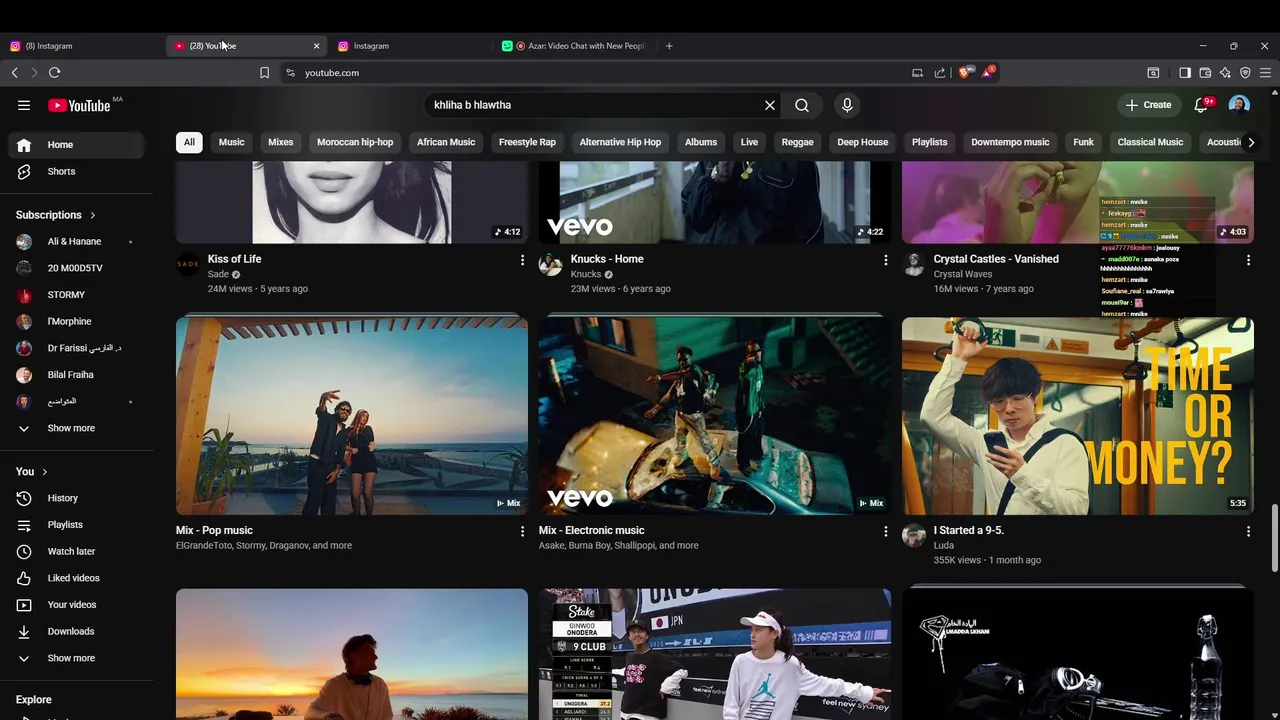
Task: Expand the You section chevron
Action: point(44,472)
